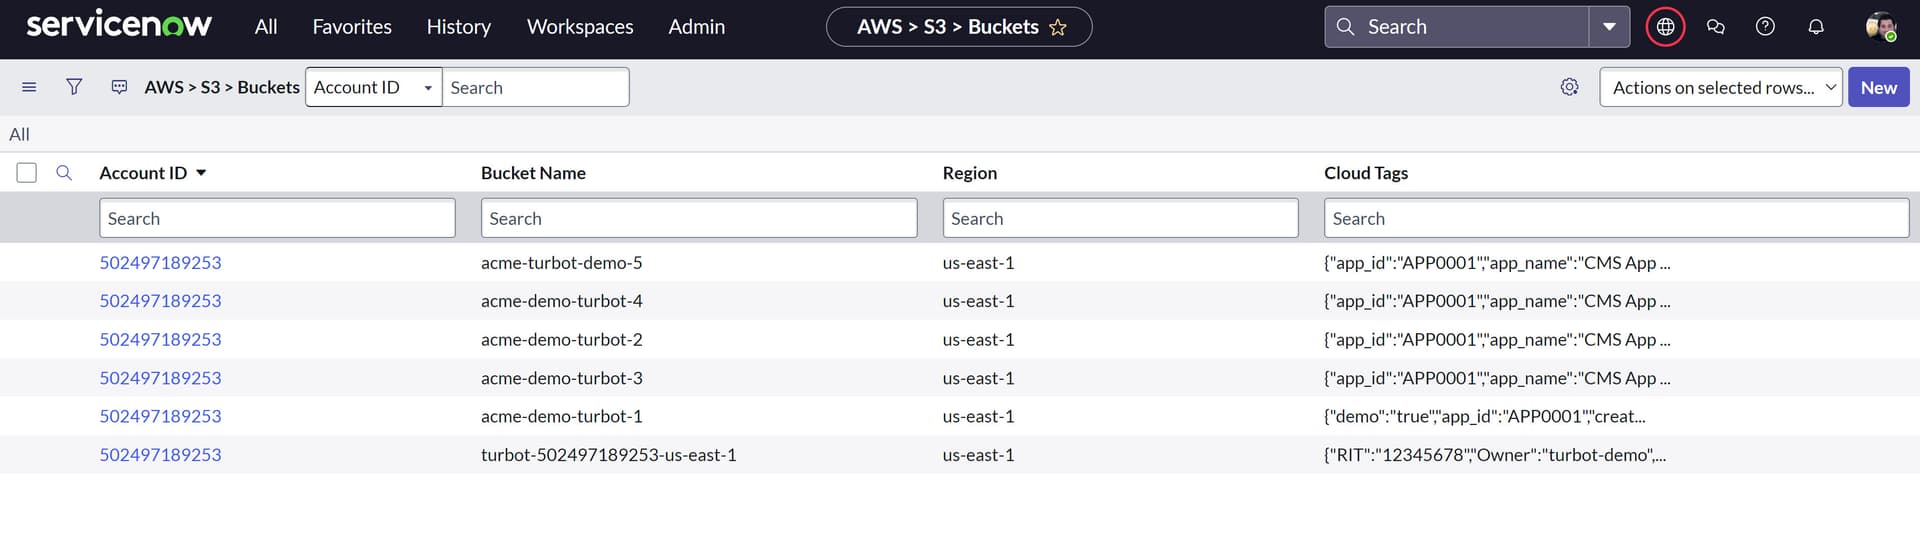The height and width of the screenshot is (545, 1920).
Task: Show notifications via bell icon
Action: (x=1815, y=27)
